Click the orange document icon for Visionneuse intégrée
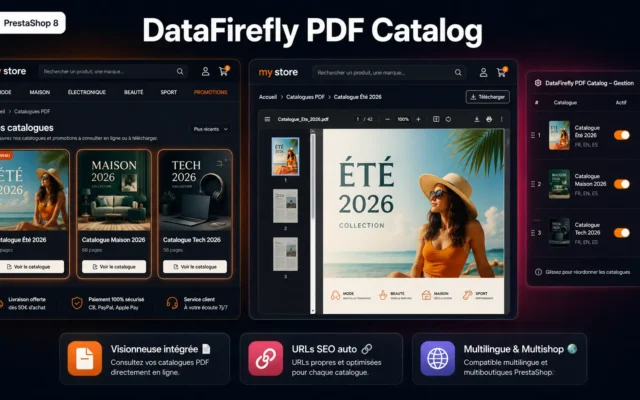 pos(85,358)
